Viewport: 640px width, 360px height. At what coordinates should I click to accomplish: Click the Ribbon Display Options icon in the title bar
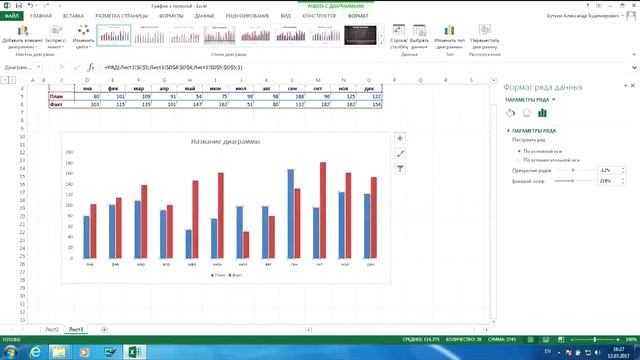599,5
